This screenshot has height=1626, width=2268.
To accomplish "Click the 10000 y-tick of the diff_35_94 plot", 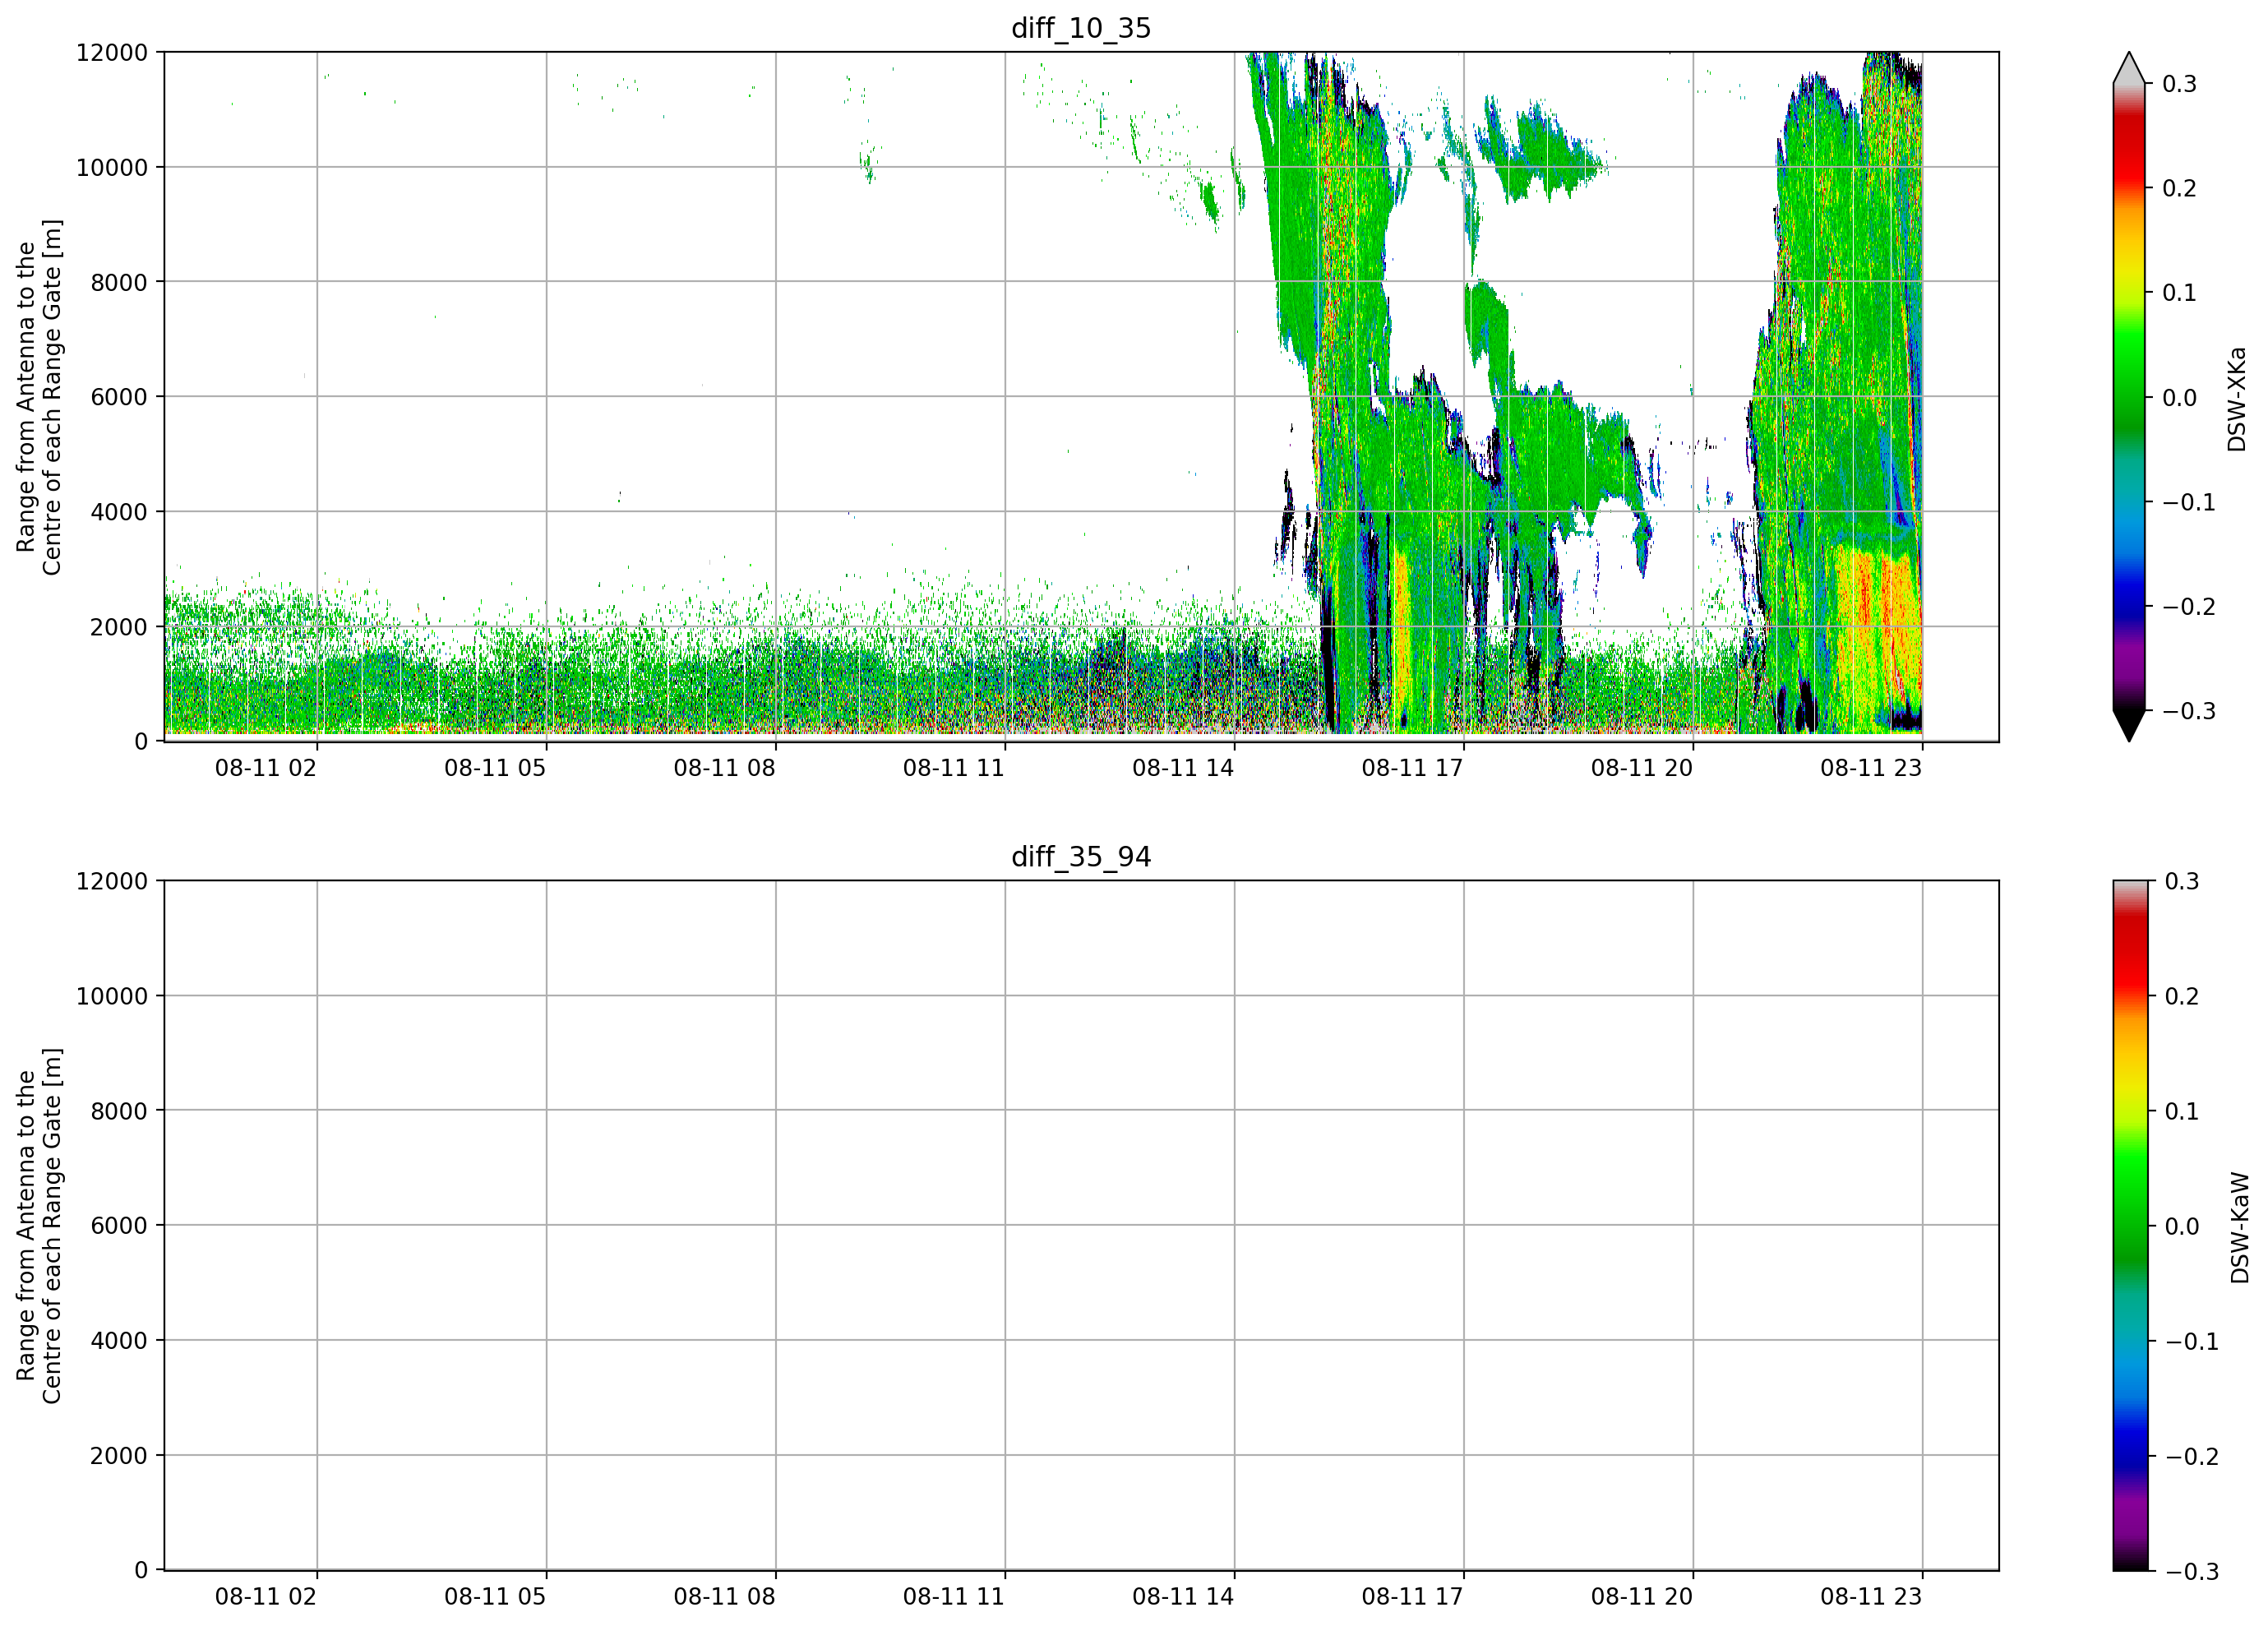I will 112,996.
